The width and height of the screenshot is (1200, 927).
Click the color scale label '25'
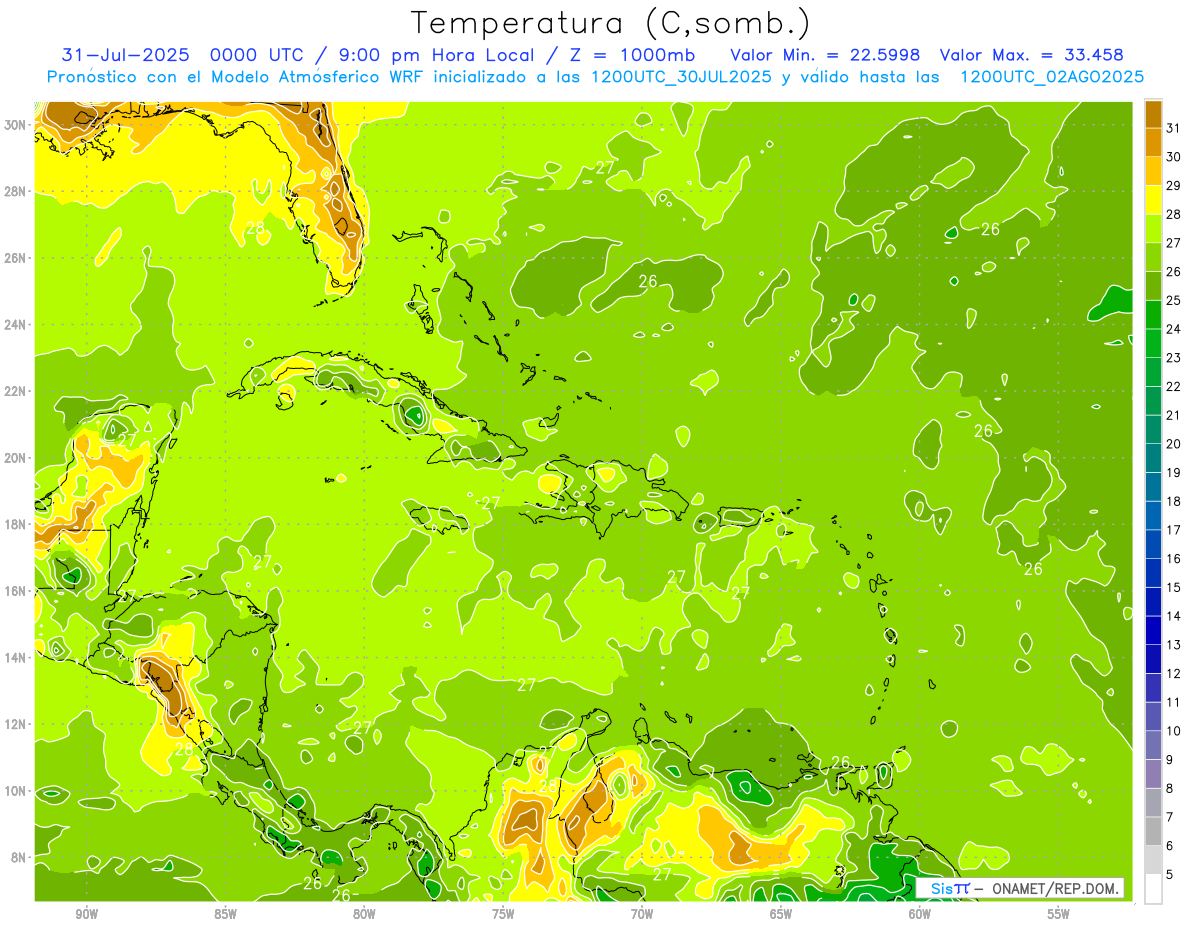tap(1174, 300)
